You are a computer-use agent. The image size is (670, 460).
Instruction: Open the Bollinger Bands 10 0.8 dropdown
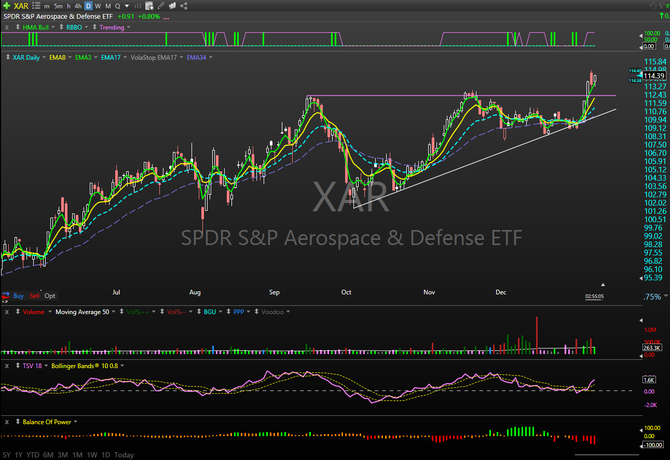(x=123, y=366)
